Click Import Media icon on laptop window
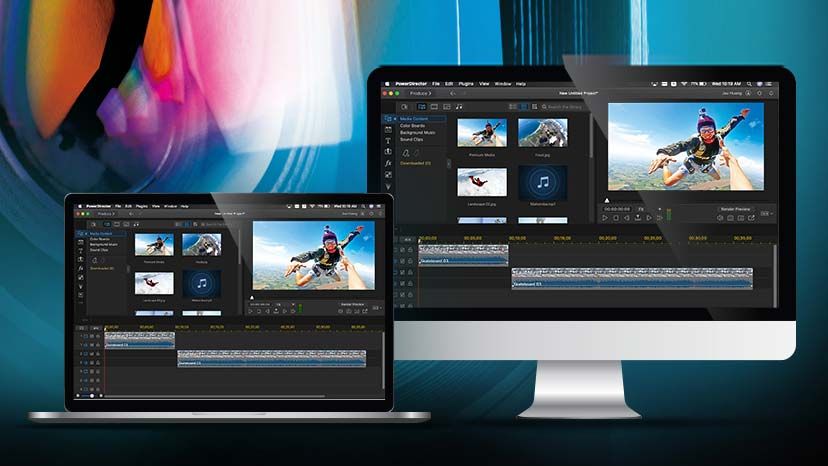This screenshot has width=828, height=466. 93,225
